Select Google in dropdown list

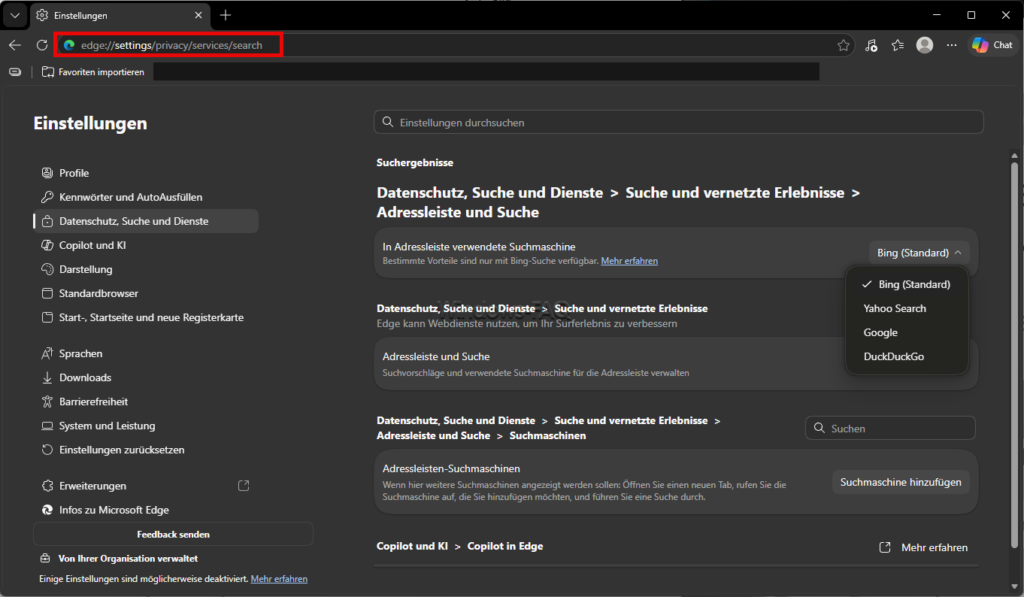click(x=906, y=332)
